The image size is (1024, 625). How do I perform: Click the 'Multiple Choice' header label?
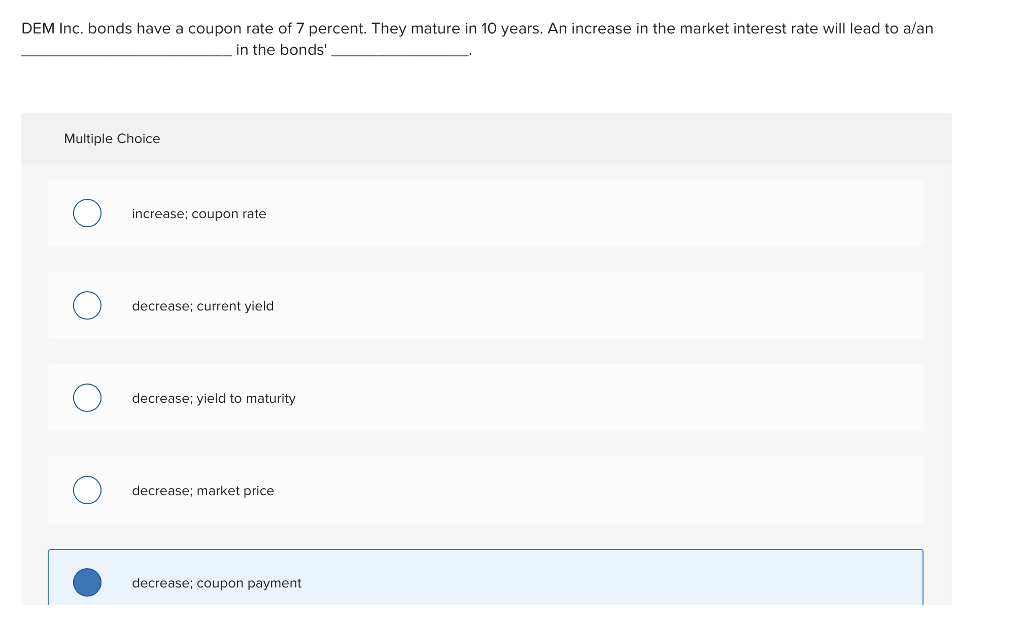[112, 138]
